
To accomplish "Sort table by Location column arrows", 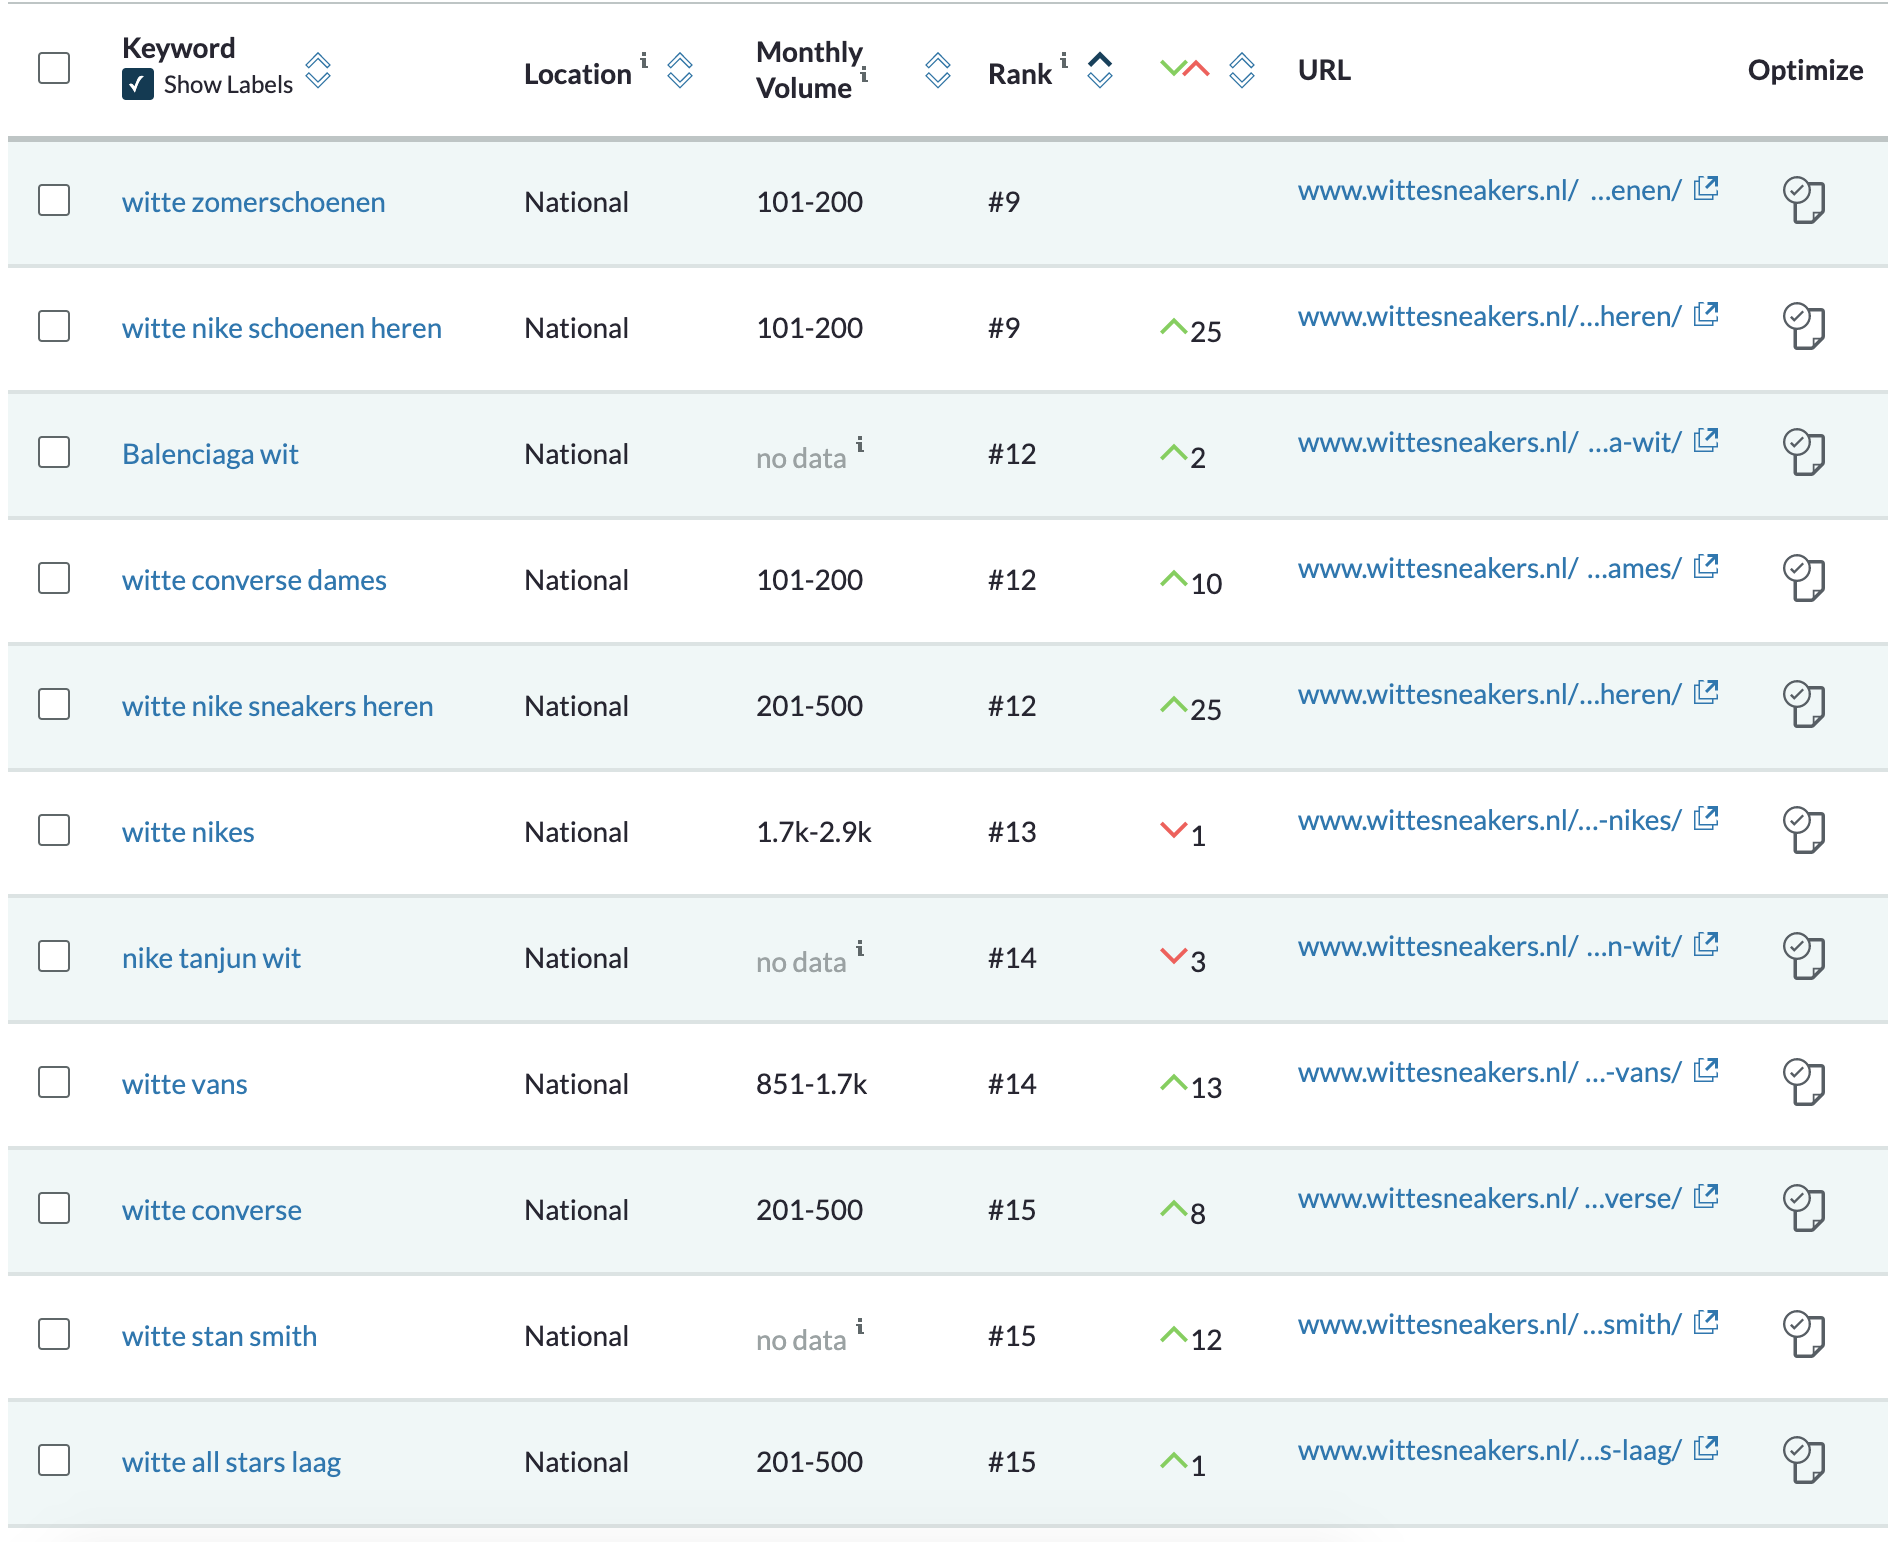I will [x=680, y=70].
